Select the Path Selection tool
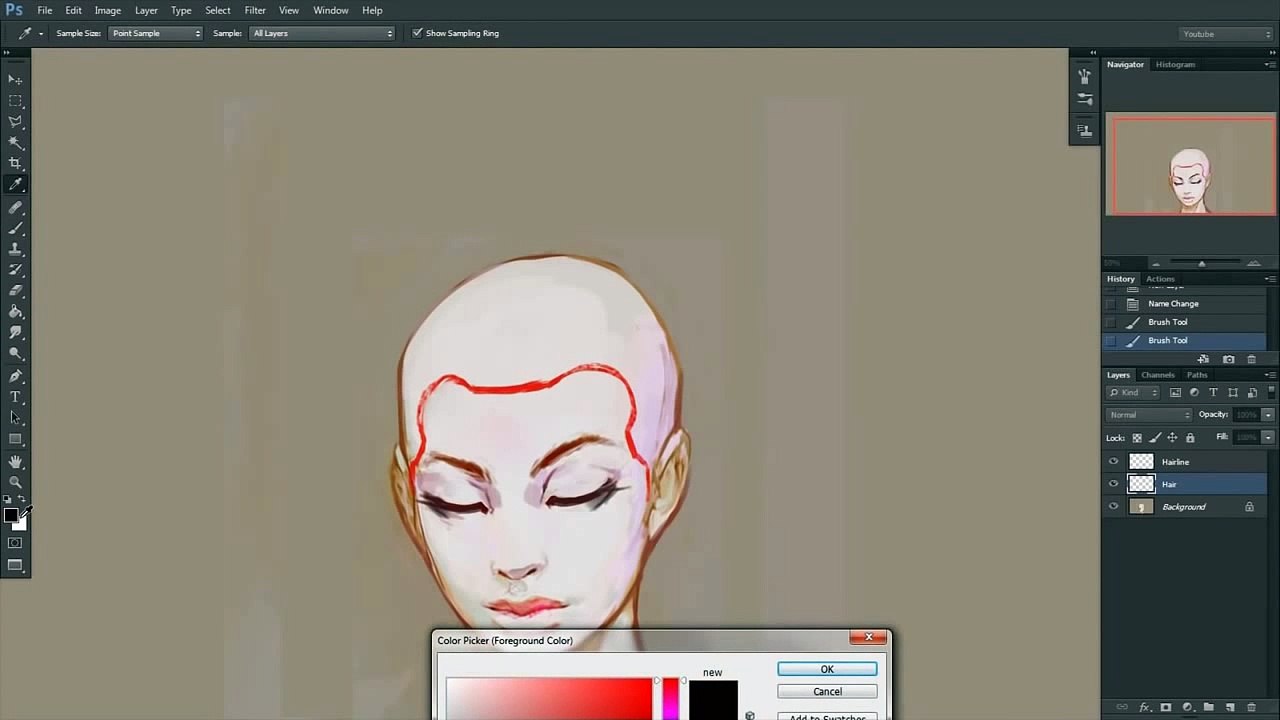The width and height of the screenshot is (1280, 720). (x=15, y=418)
